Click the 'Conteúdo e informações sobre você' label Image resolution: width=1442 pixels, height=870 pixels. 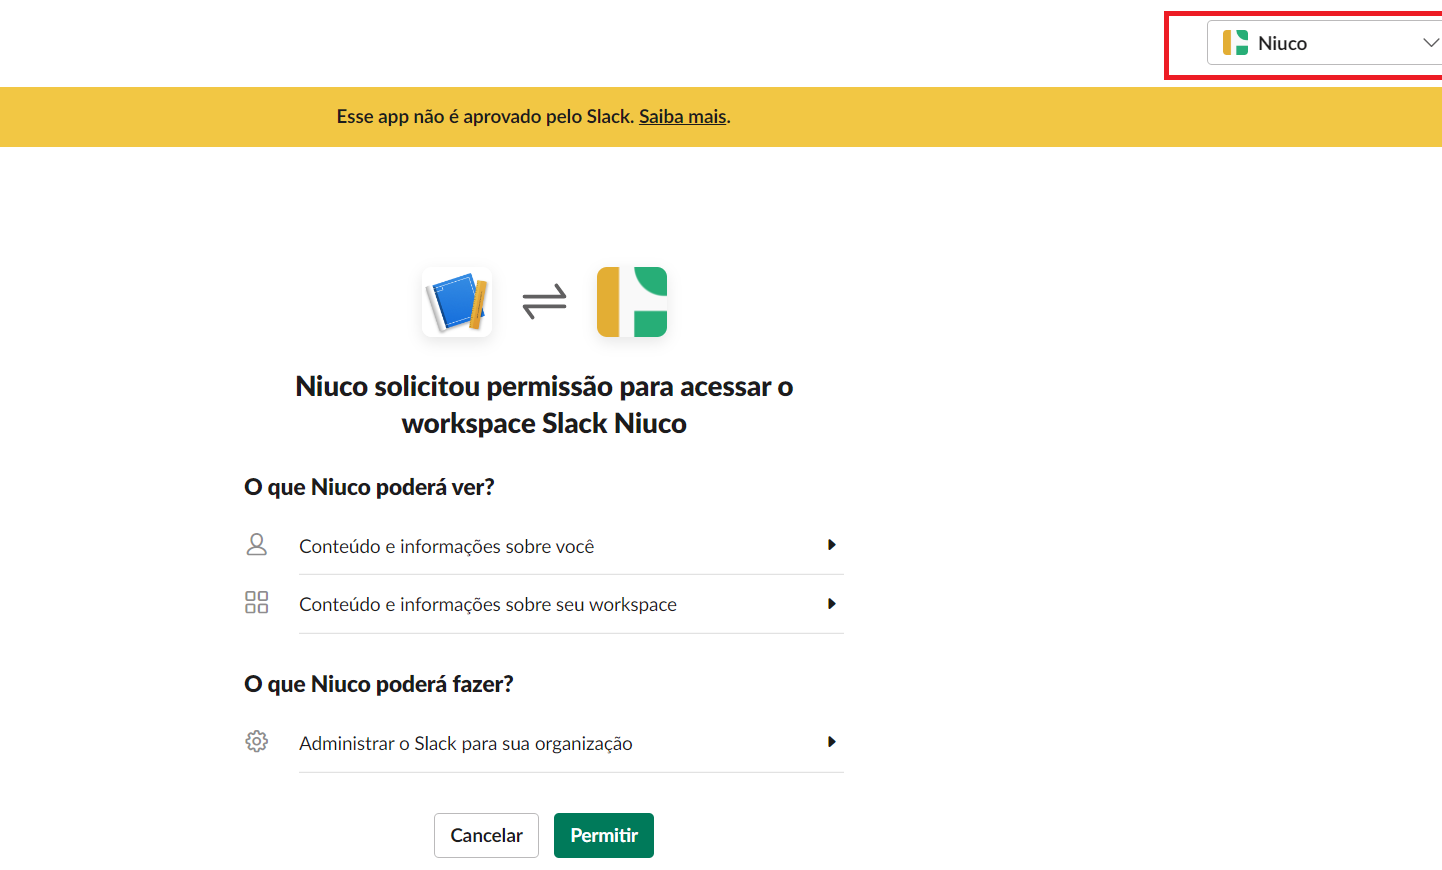[x=447, y=546]
